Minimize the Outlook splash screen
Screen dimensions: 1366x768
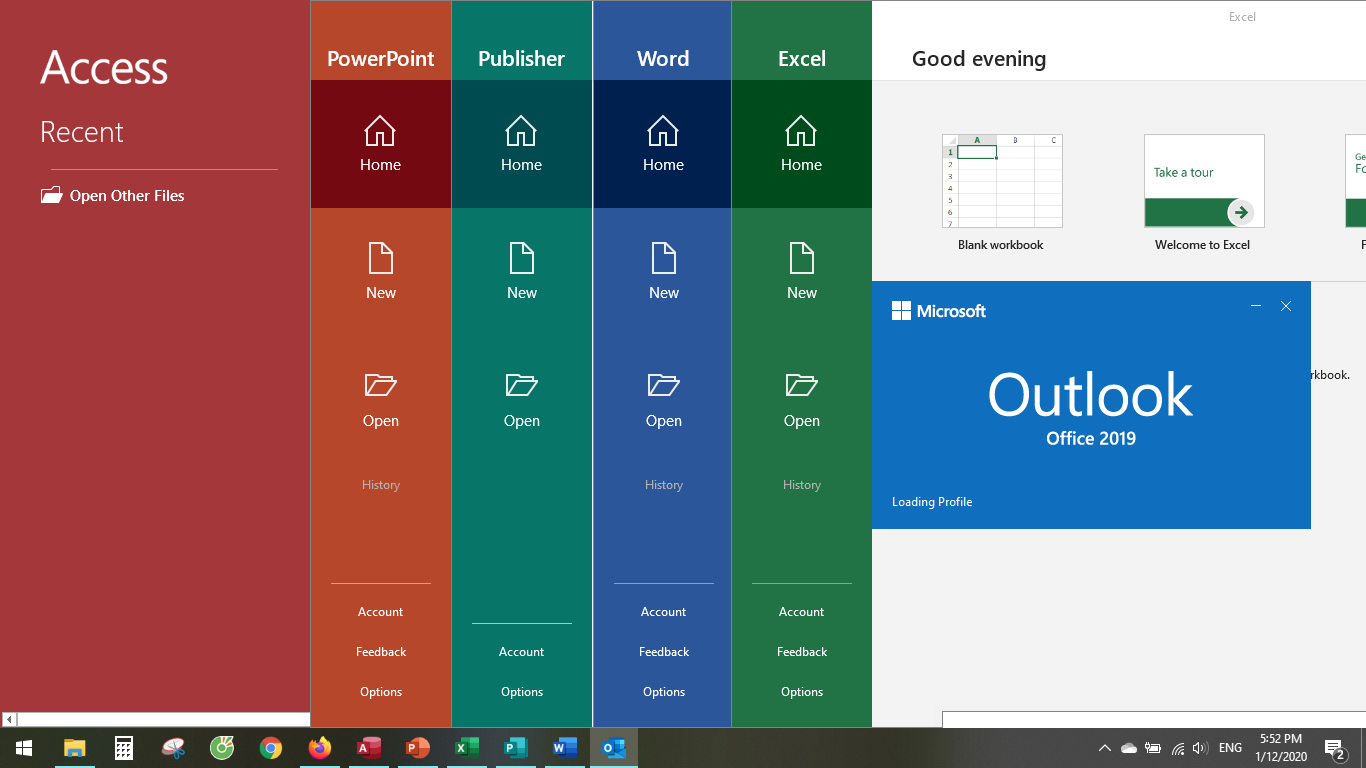[x=1256, y=306]
